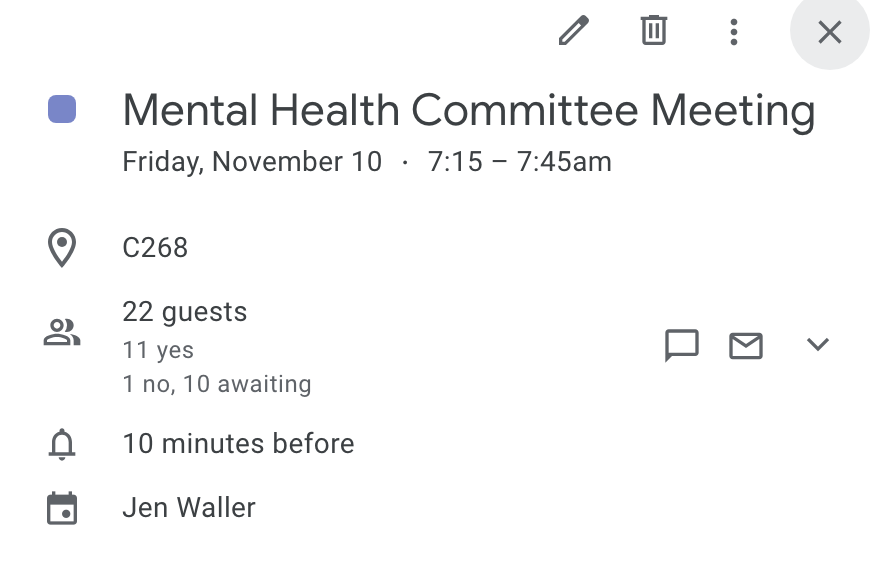Click the 11 yes response count
Image resolution: width=870 pixels, height=566 pixels.
point(158,350)
